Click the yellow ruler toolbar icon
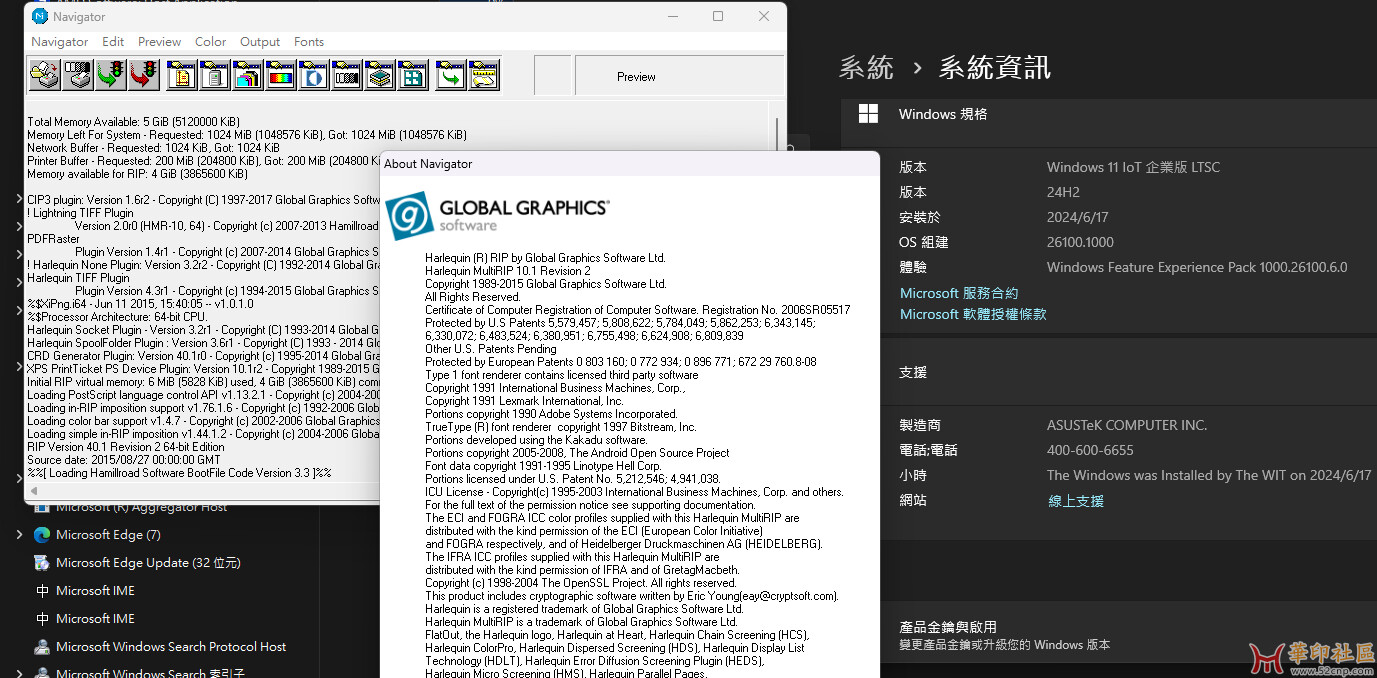 [x=484, y=75]
